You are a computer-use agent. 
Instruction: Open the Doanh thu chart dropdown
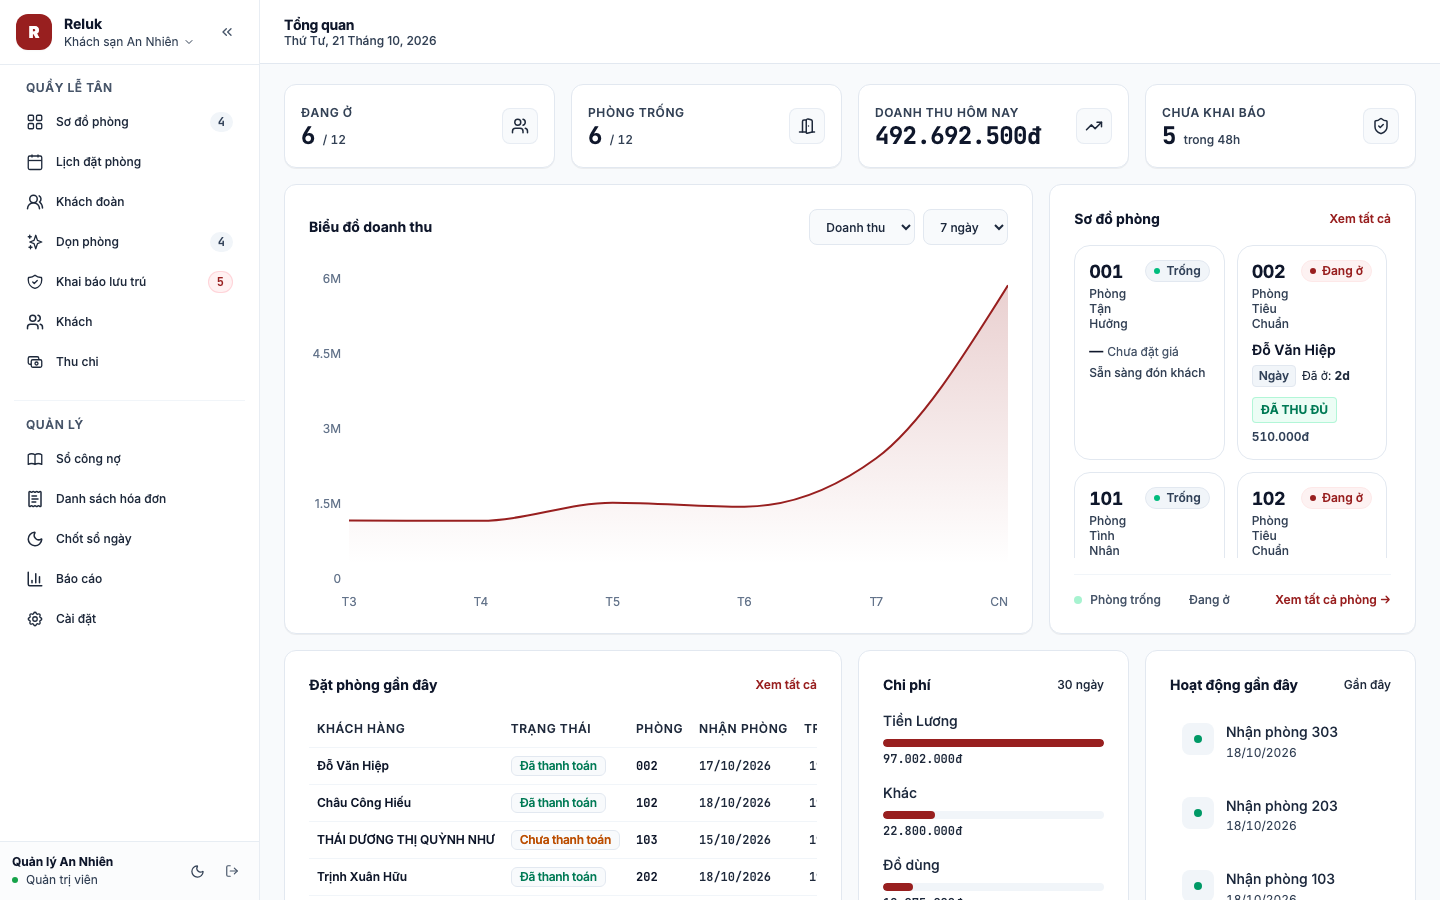862,227
